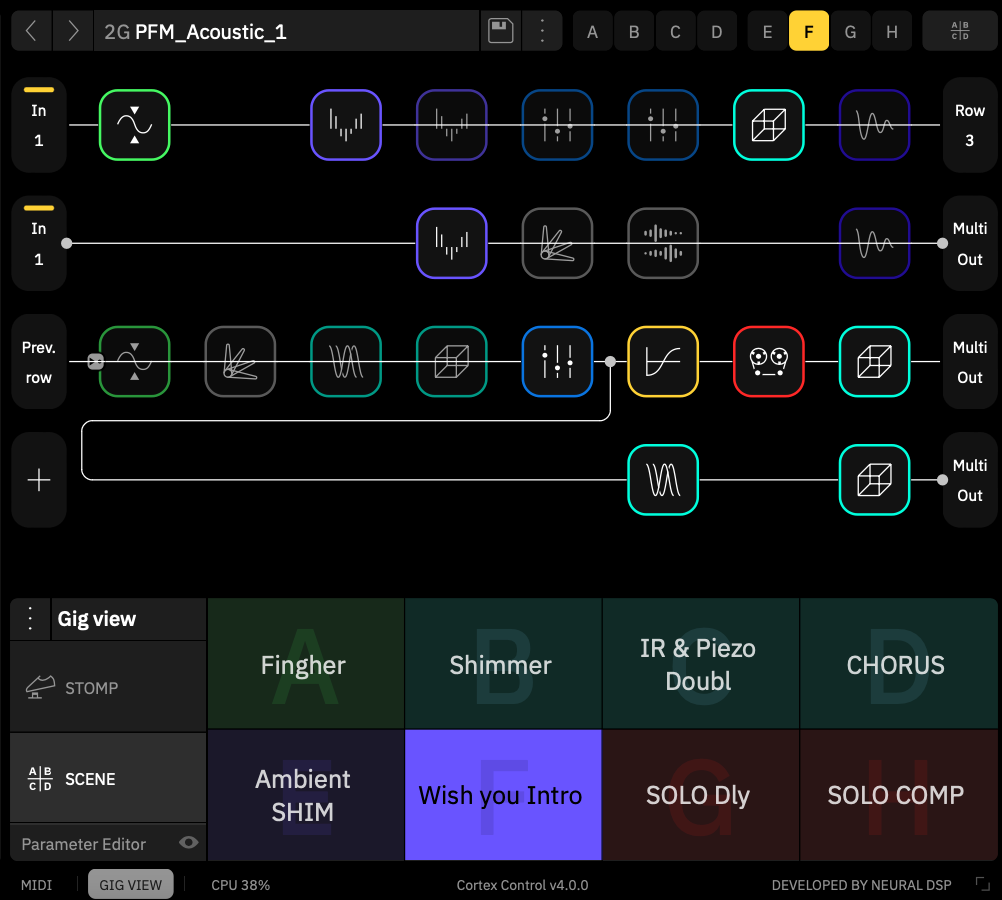Select the GIG VIEW tab in the status bar
The width and height of the screenshot is (1002, 900).
tap(130, 884)
